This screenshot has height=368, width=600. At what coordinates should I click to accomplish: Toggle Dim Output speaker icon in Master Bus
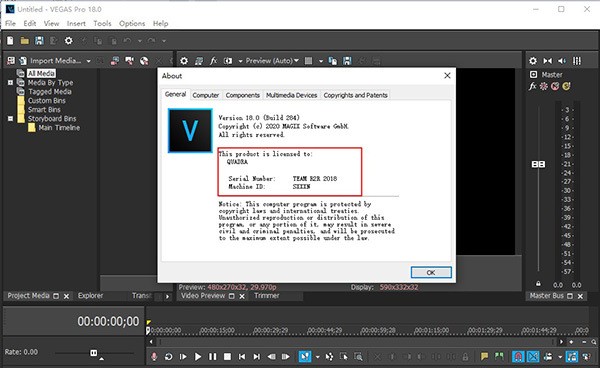562,61
